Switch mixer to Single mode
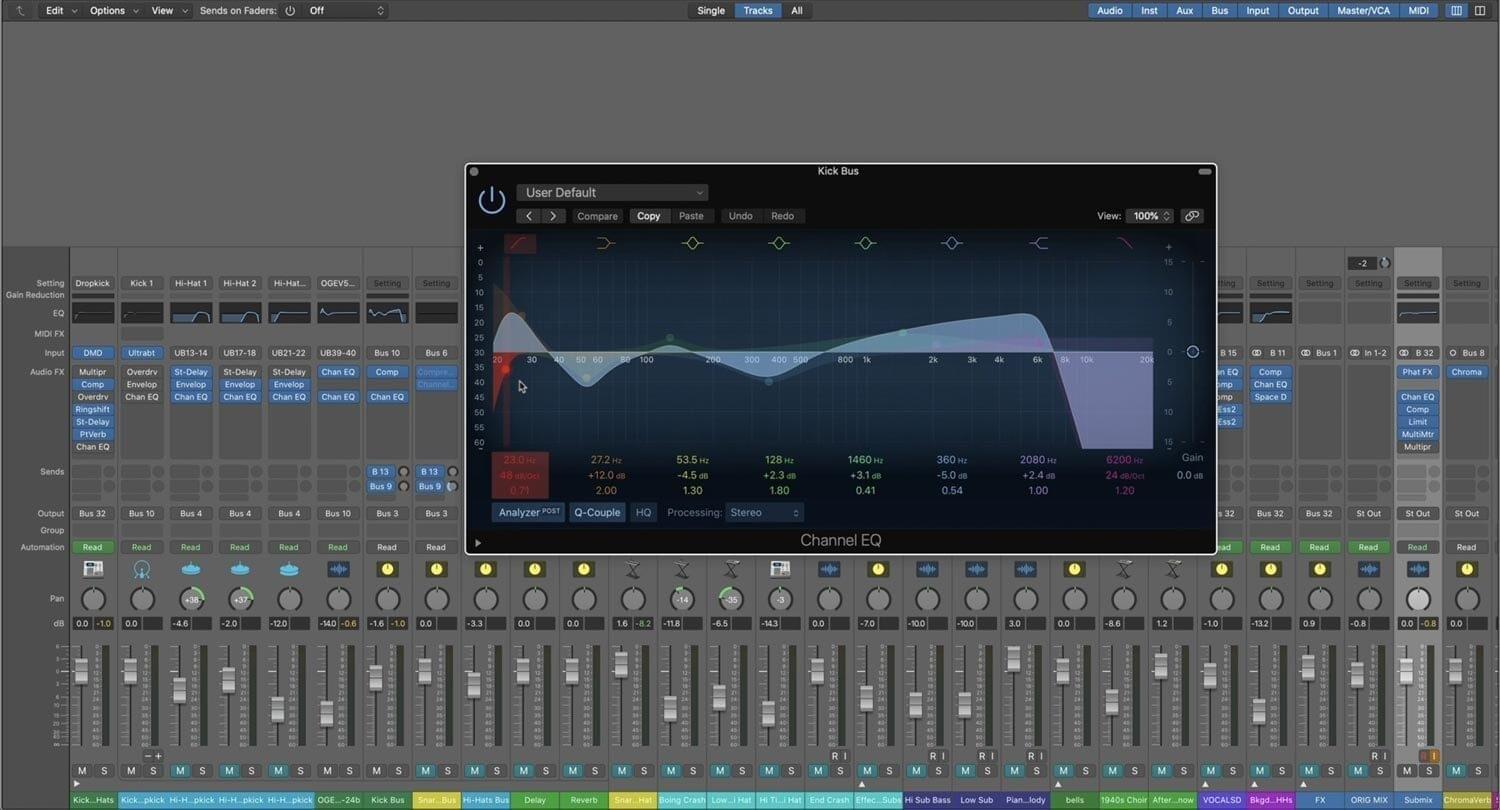 click(x=711, y=11)
